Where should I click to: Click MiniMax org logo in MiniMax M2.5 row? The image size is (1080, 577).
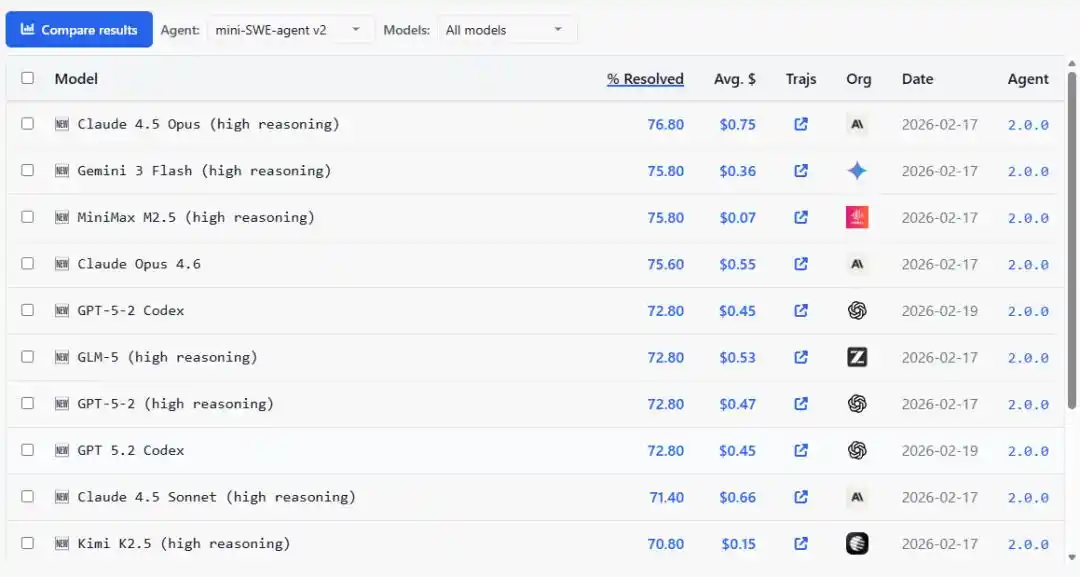click(x=857, y=218)
